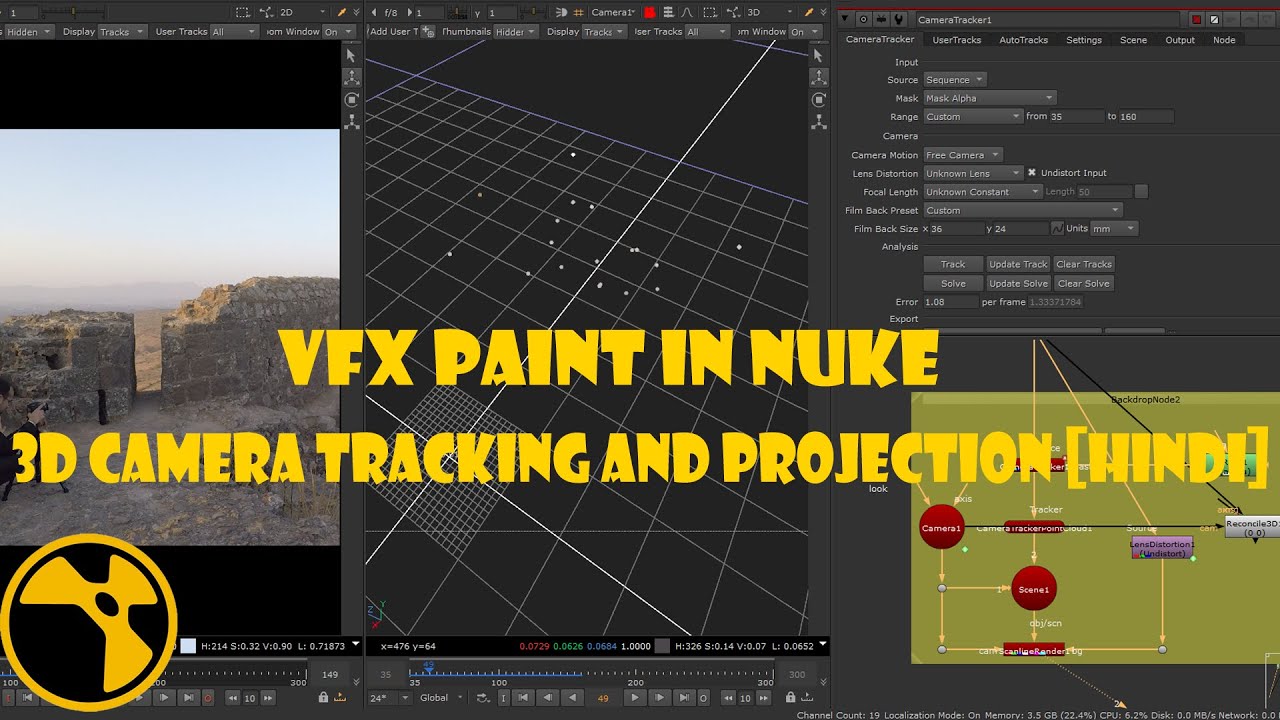Select the translate tool in left viewer toolbar

point(351,77)
